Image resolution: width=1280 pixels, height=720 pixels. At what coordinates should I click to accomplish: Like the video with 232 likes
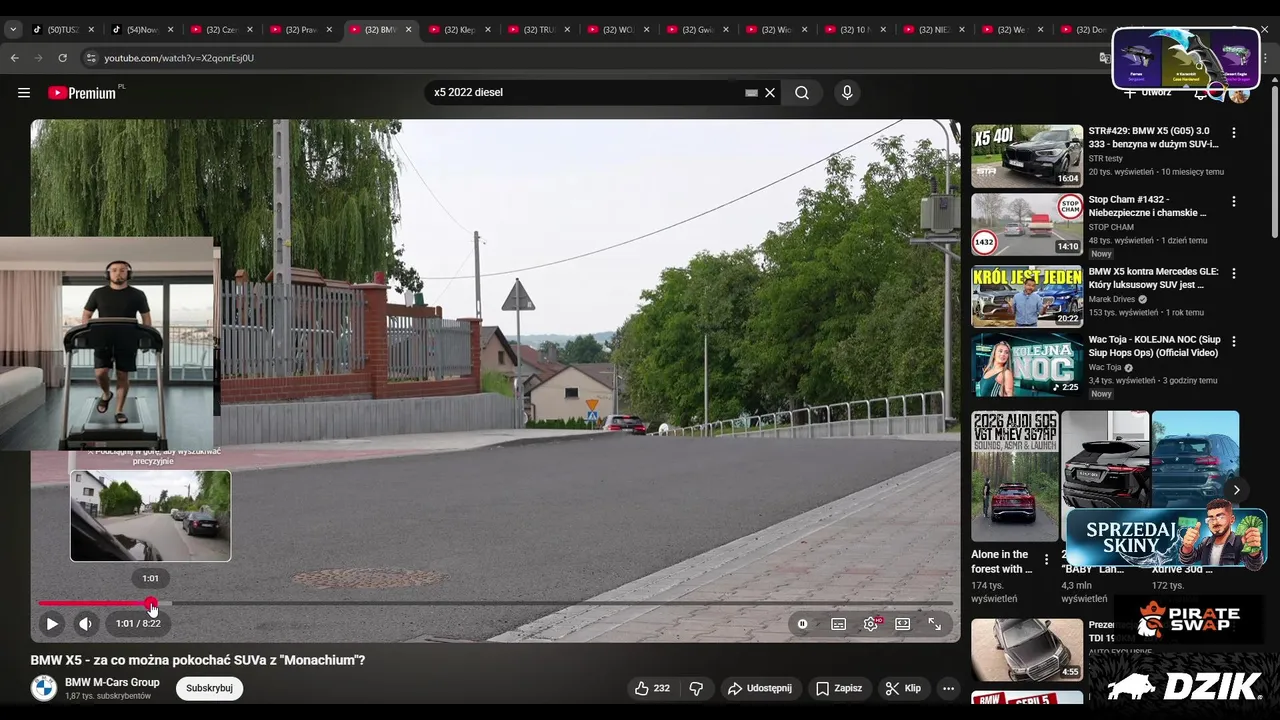pos(651,688)
